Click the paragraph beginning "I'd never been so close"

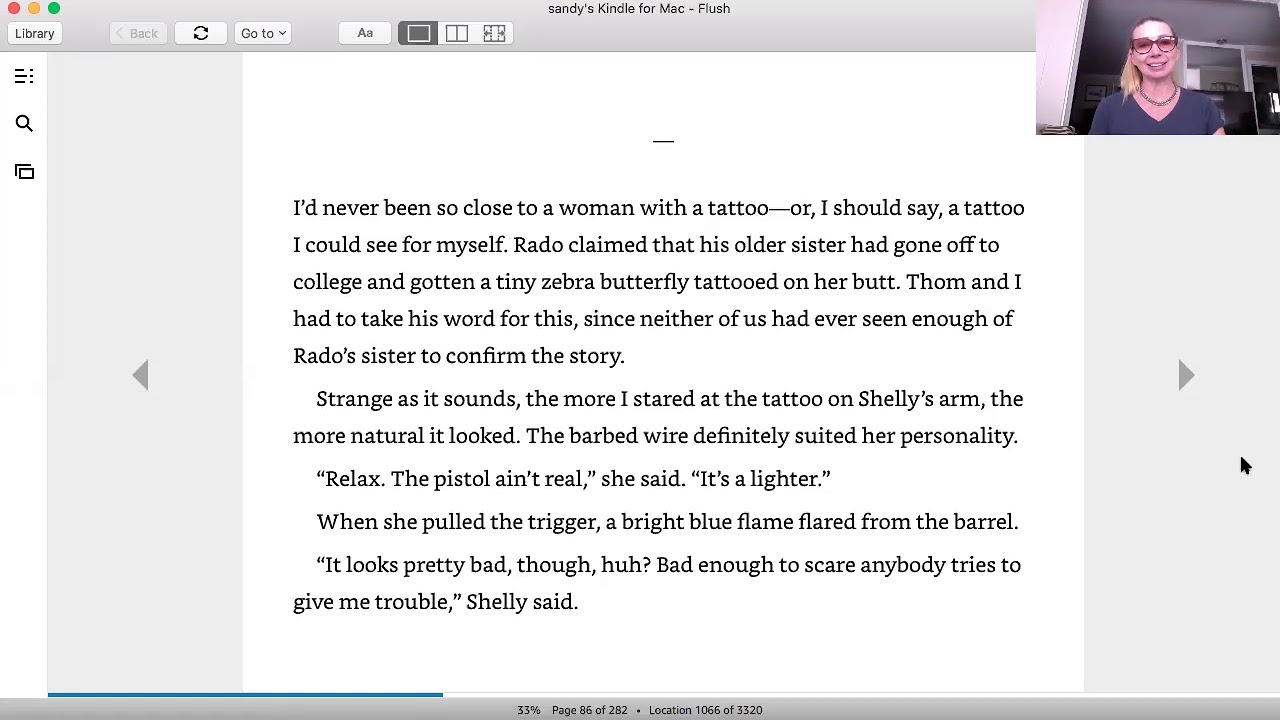659,281
